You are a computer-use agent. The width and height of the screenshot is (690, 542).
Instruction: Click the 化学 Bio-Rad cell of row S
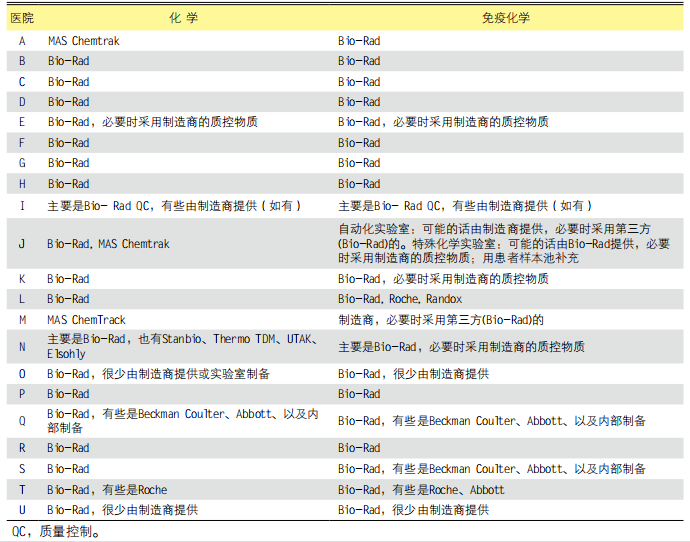pyautogui.click(x=68, y=469)
